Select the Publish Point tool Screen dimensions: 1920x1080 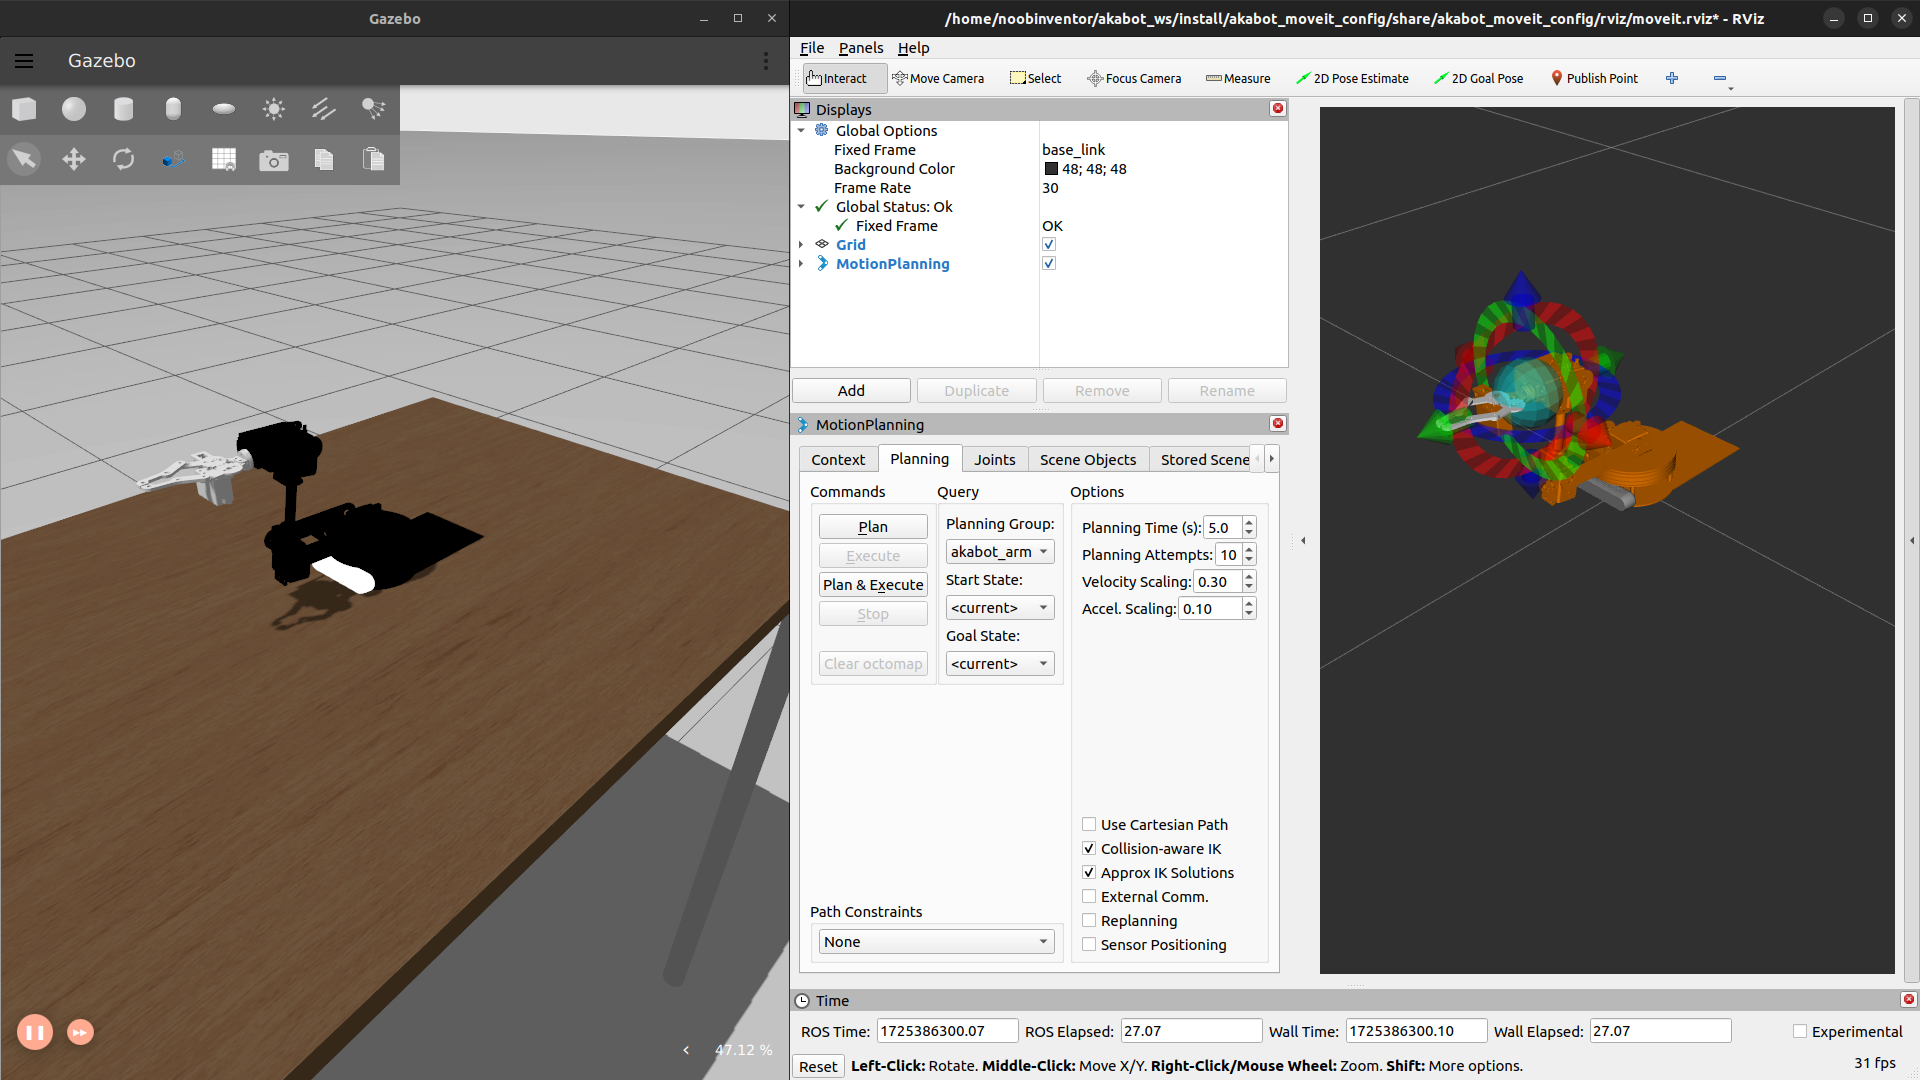(x=1593, y=78)
